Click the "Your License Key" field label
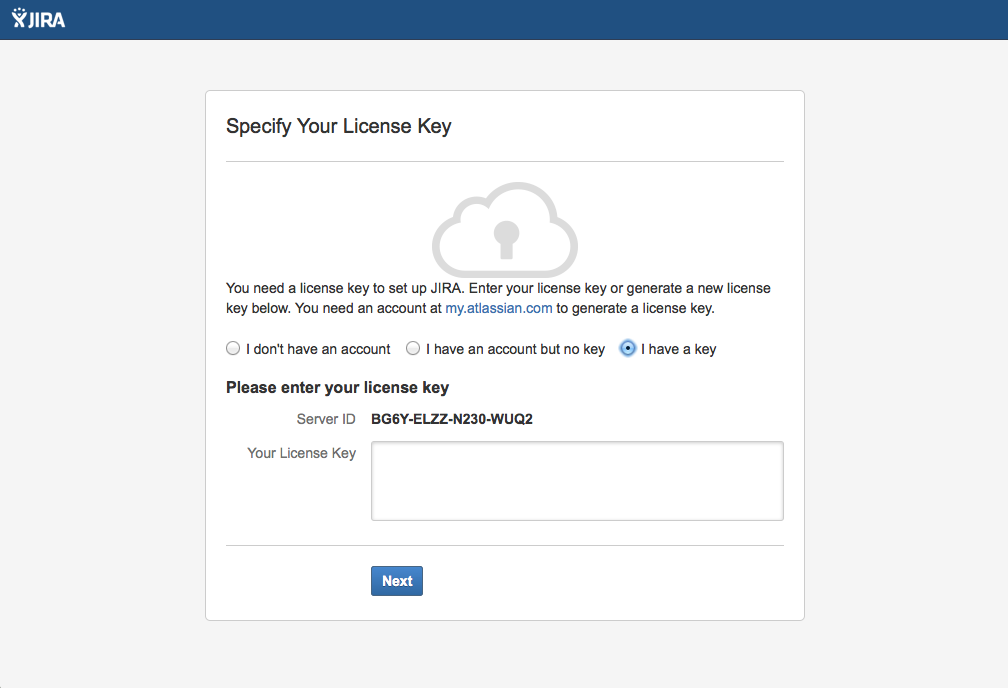The image size is (1008, 688). pos(302,453)
